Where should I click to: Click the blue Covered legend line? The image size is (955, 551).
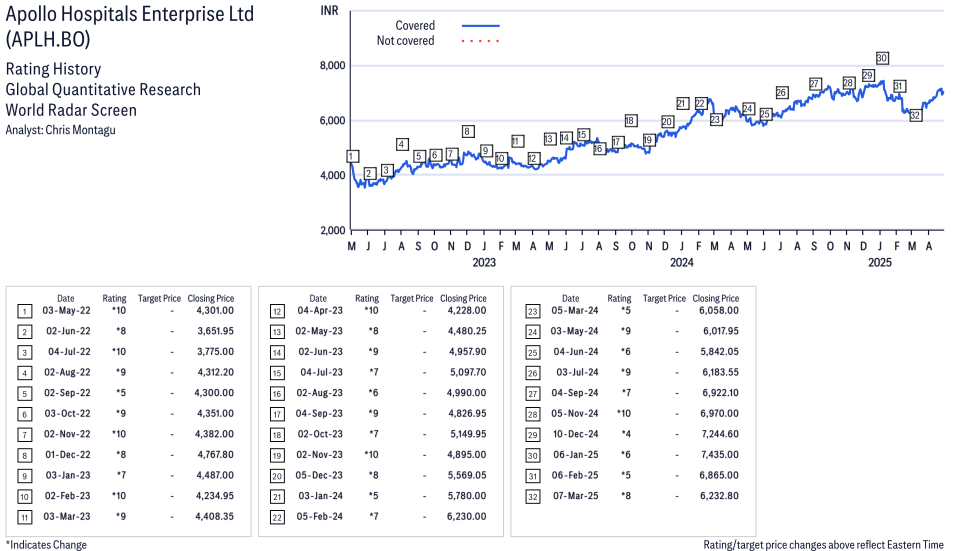coord(481,26)
